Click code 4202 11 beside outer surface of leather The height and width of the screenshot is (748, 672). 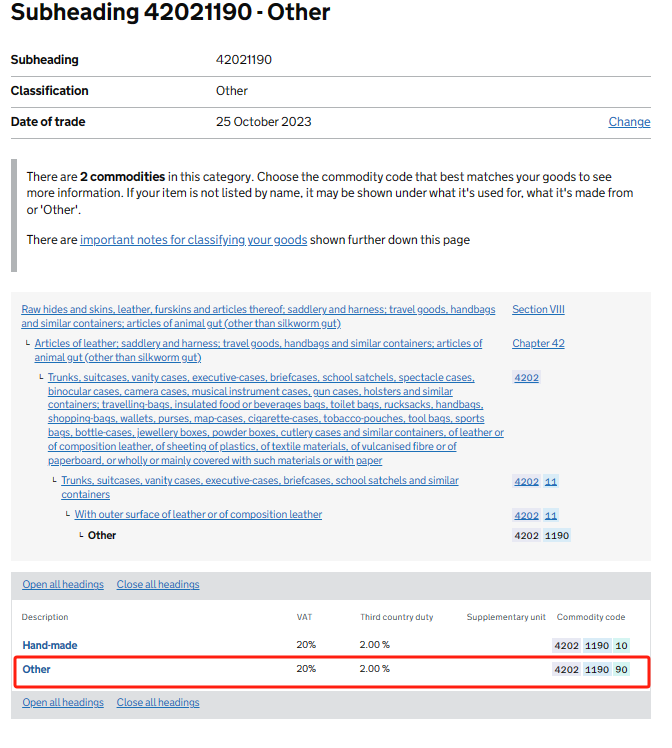tap(535, 516)
